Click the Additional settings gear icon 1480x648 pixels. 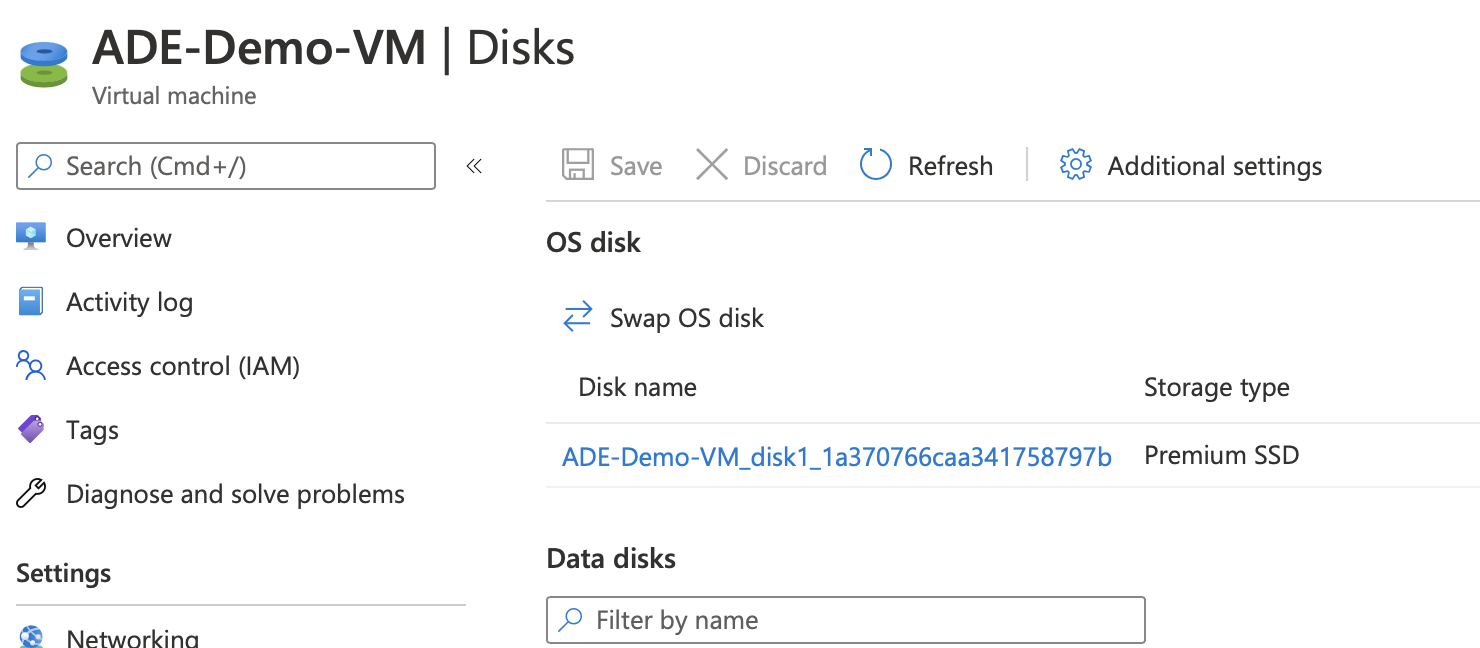[1075, 165]
